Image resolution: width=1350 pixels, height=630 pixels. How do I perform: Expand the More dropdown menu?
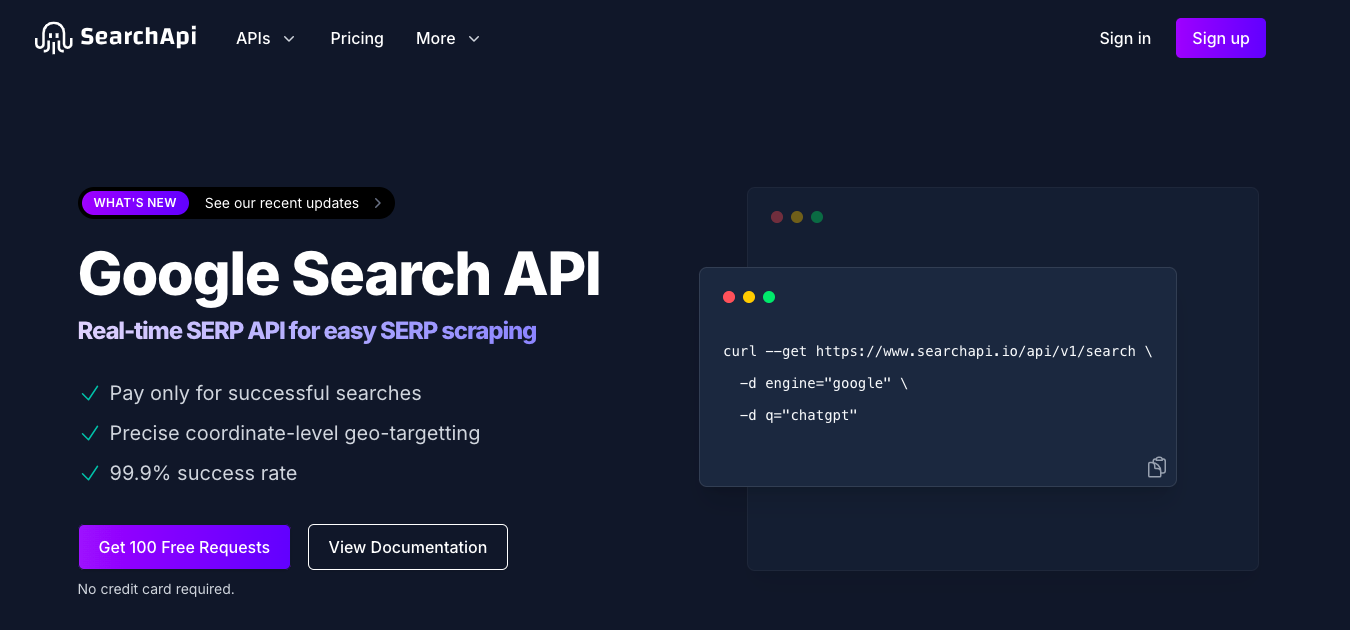pyautogui.click(x=448, y=38)
